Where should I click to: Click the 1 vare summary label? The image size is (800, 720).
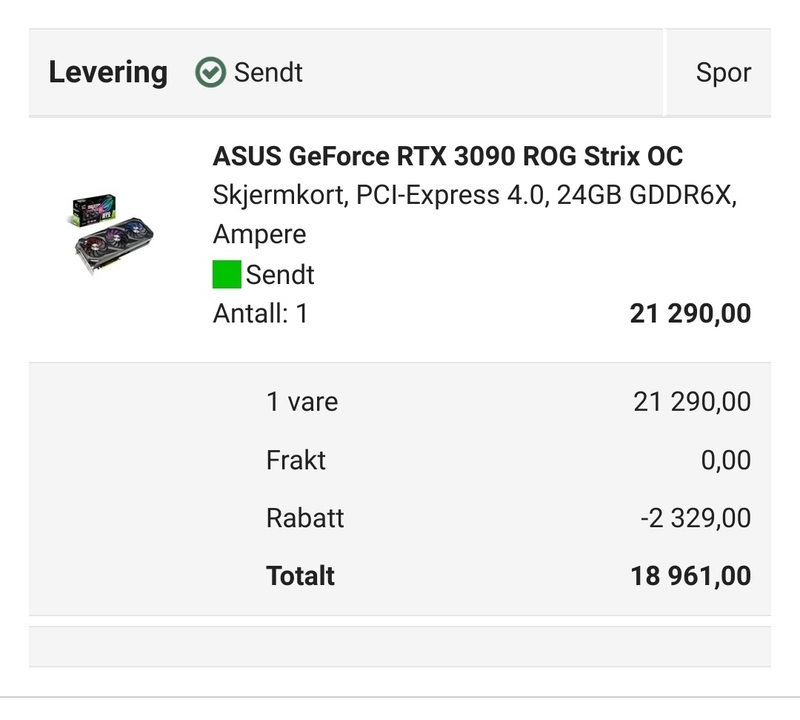302,402
